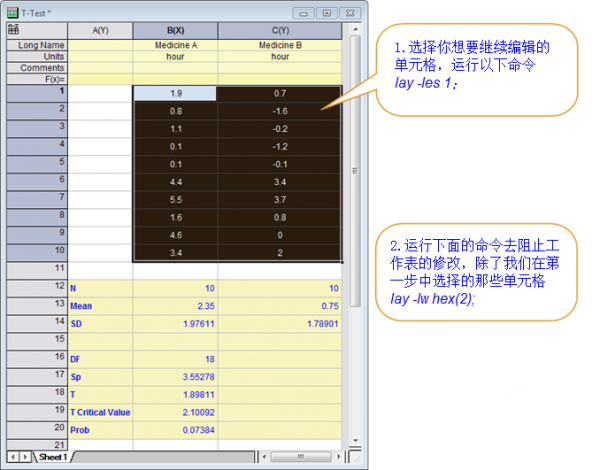Image resolution: width=600 pixels, height=470 pixels.
Task: Click the 'DF' label cell
Action: [100, 359]
